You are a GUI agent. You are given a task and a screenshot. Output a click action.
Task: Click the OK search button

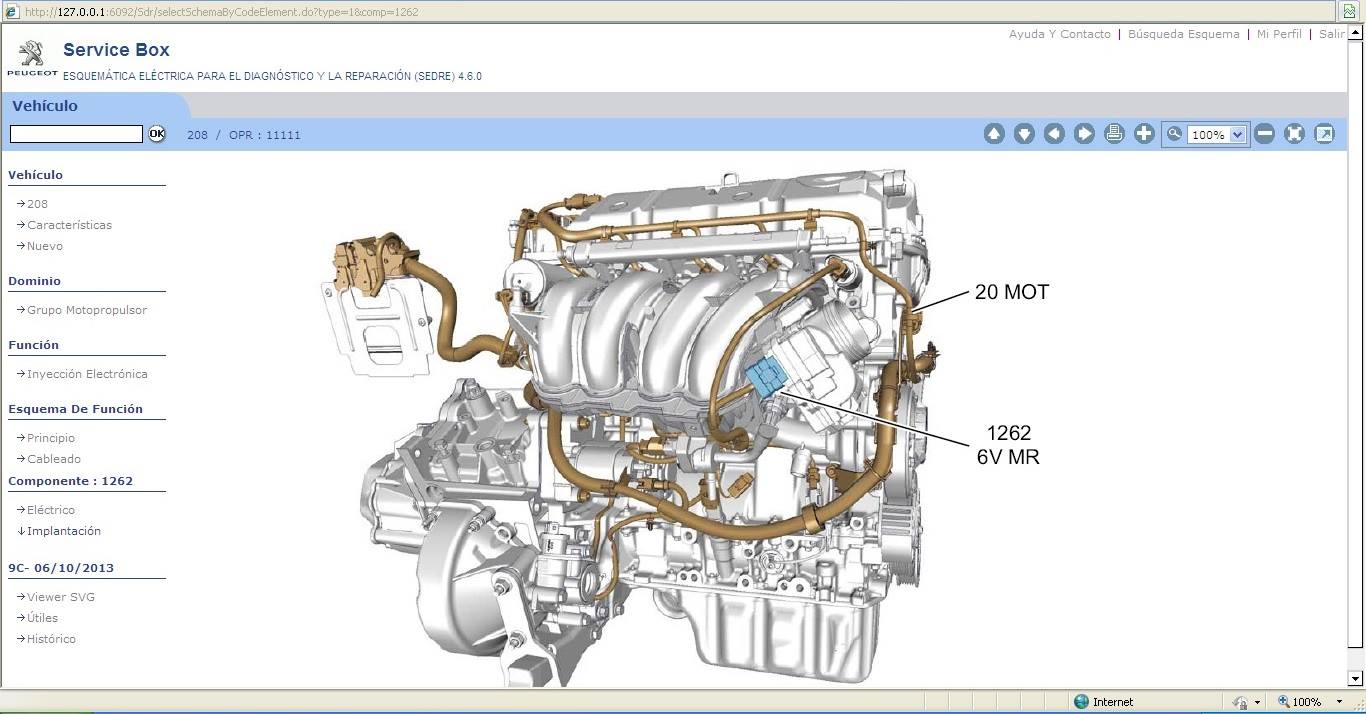[x=157, y=134]
